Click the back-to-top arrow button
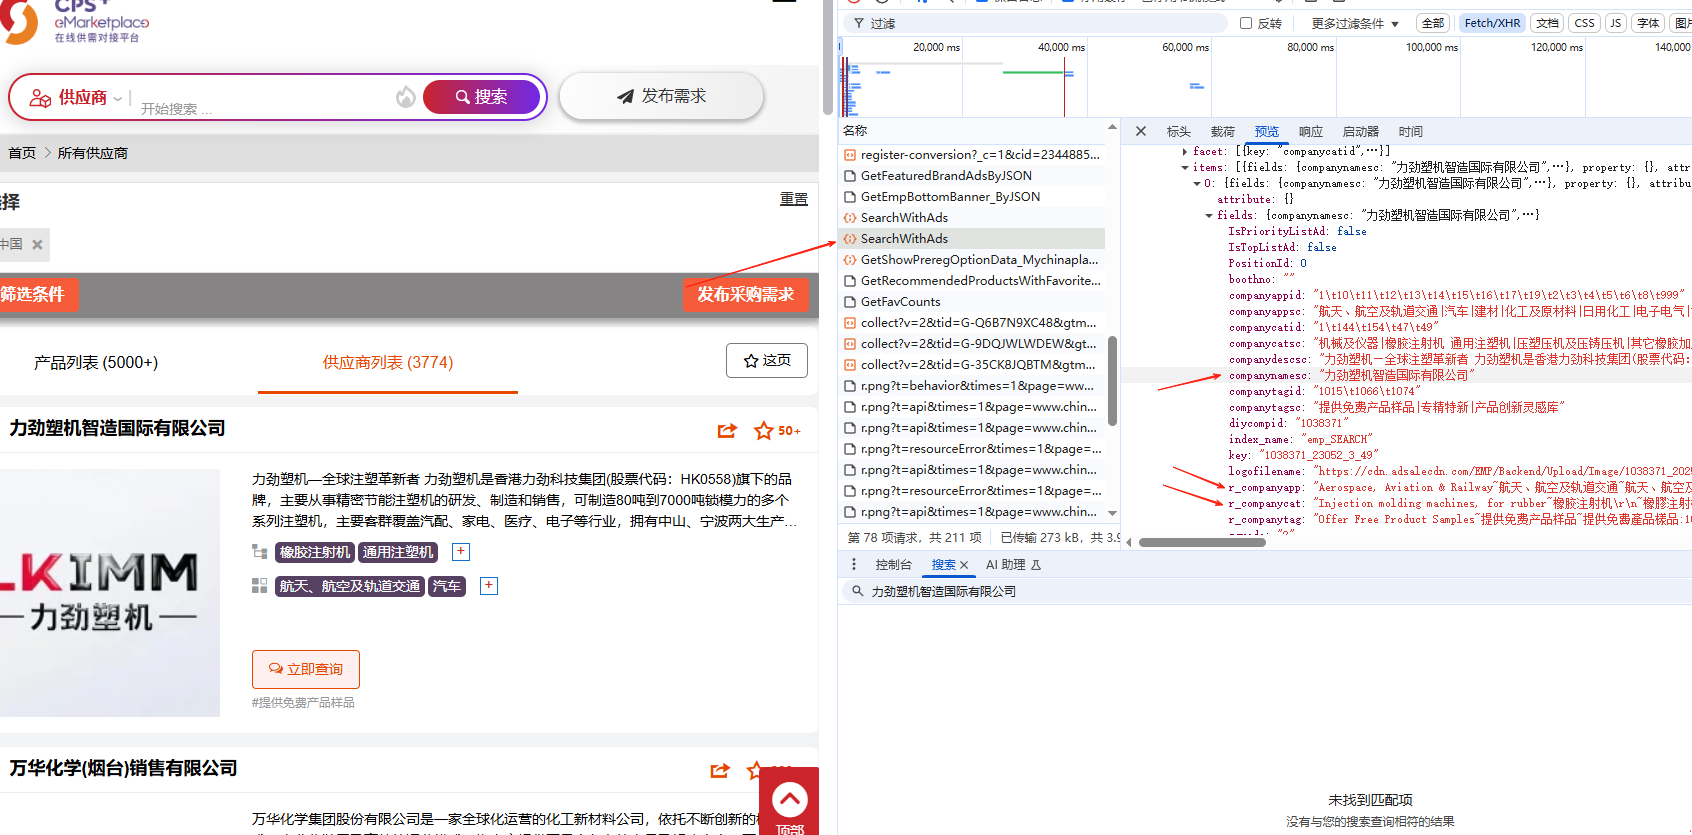Viewport: 1692px width, 835px height. (789, 801)
